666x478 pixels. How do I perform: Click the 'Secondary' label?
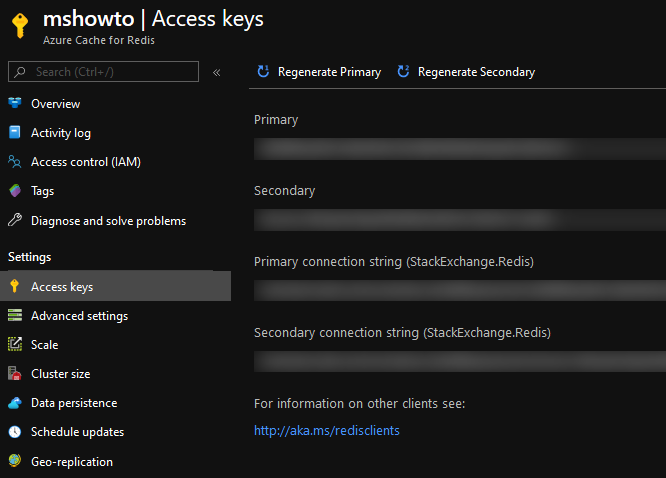tap(285, 191)
